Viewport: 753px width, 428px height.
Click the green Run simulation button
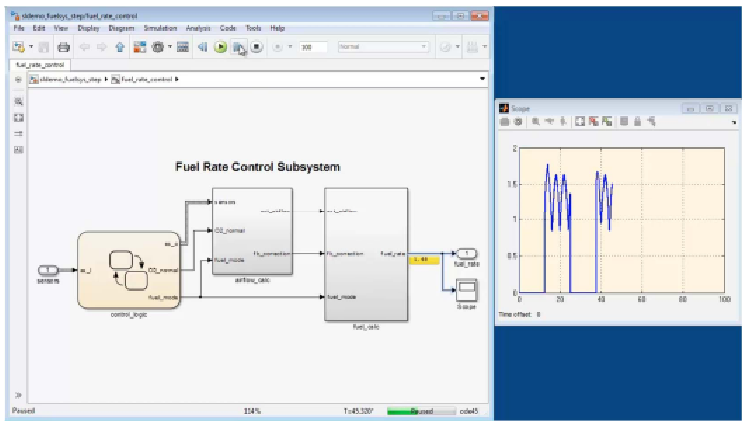pos(220,47)
